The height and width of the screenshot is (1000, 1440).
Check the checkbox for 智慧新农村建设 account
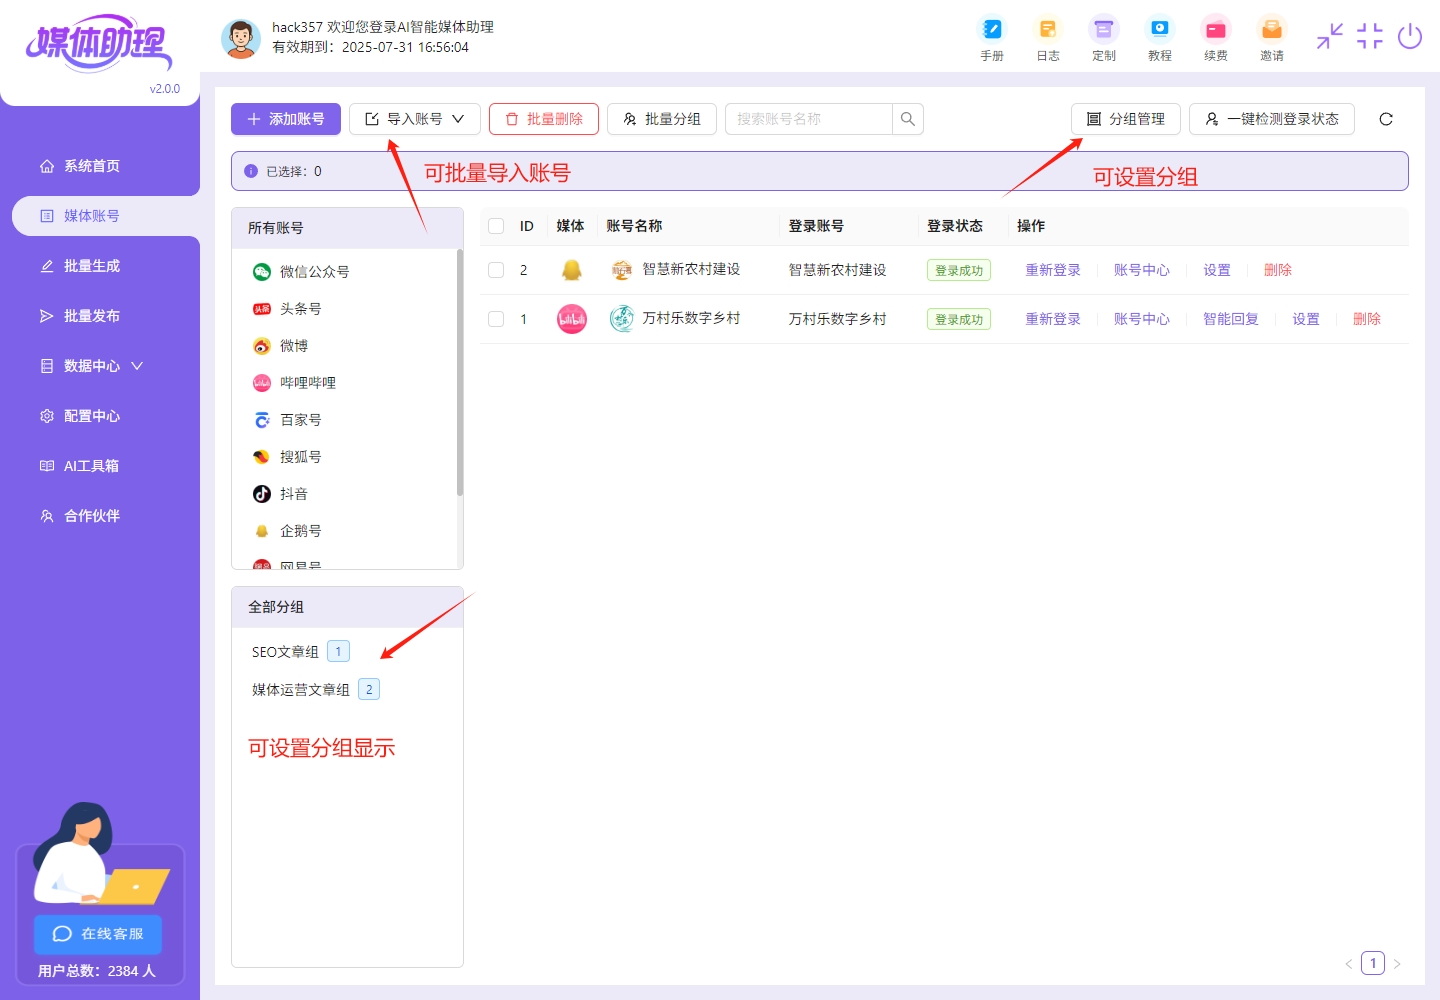tap(495, 269)
